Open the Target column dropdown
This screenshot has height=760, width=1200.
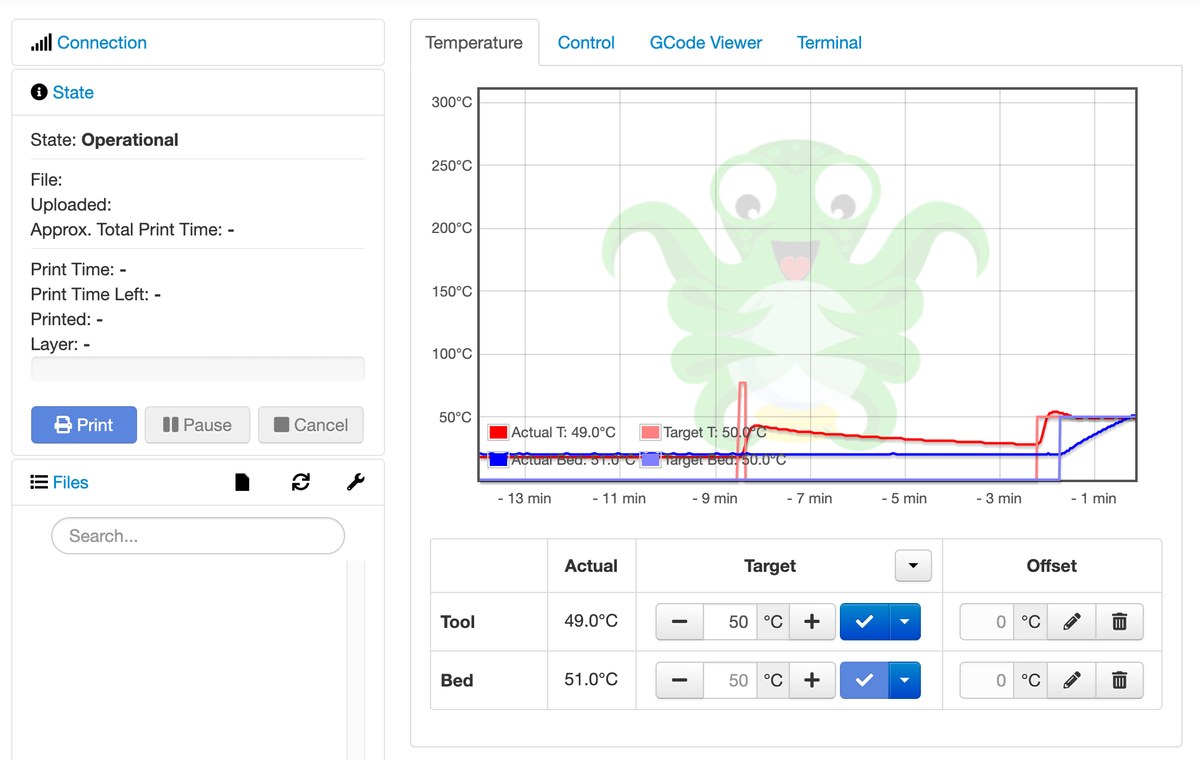[912, 565]
